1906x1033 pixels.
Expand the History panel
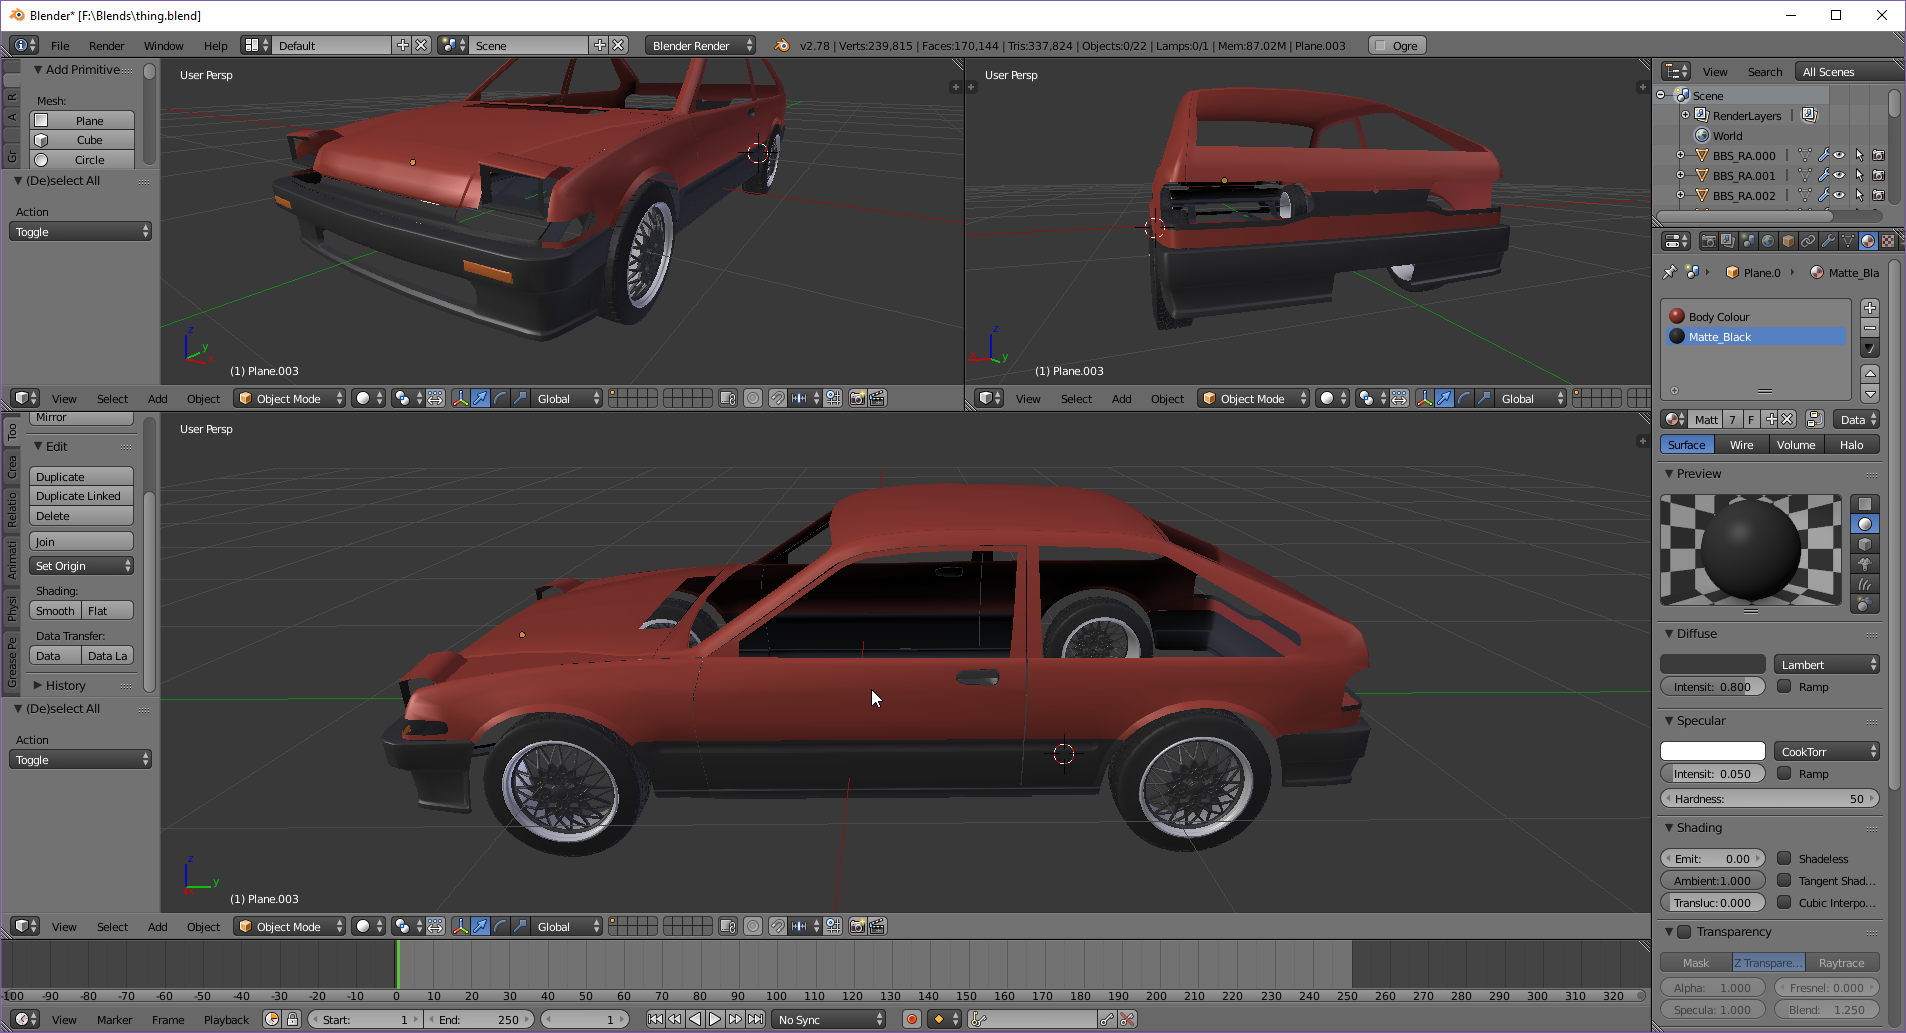[x=65, y=686]
